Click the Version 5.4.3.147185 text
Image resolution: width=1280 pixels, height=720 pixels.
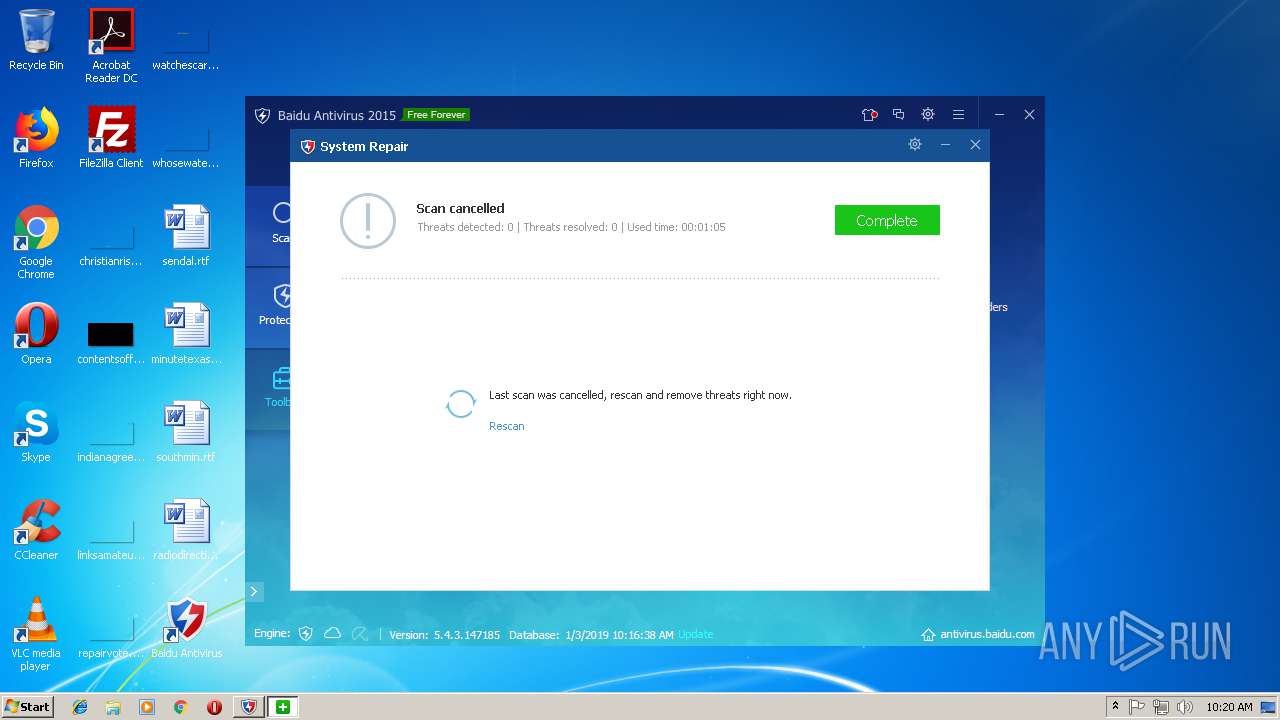coord(444,635)
